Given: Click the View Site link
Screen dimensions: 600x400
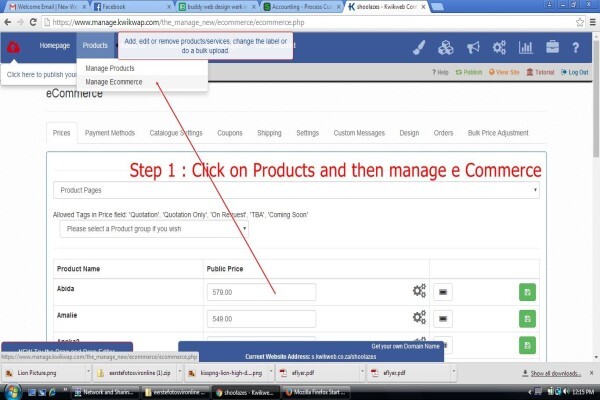Looking at the screenshot, I should pyautogui.click(x=504, y=72).
